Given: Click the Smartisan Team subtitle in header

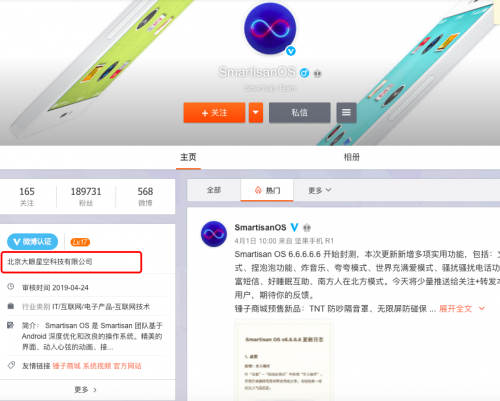Looking at the screenshot, I should pos(270,88).
